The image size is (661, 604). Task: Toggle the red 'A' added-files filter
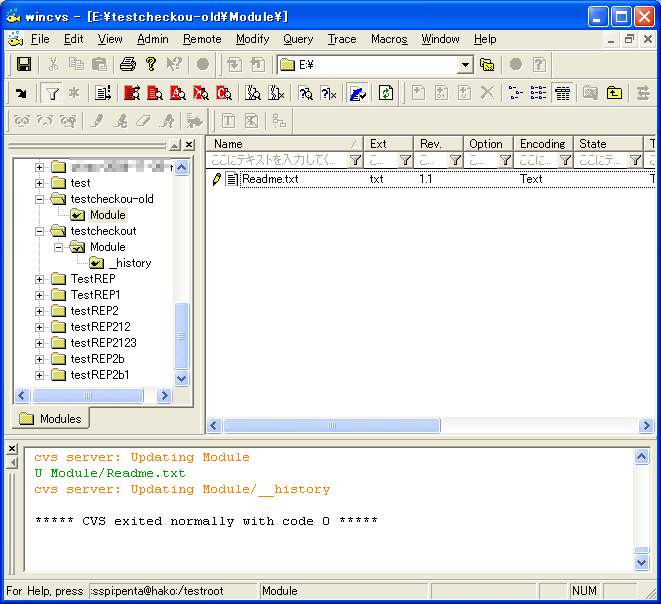[177, 93]
